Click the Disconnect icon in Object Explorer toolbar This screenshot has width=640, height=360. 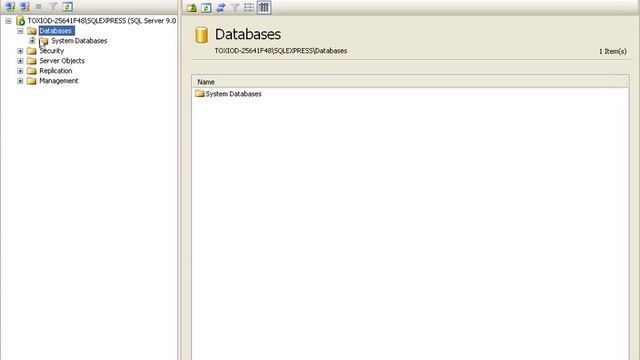[x=25, y=7]
